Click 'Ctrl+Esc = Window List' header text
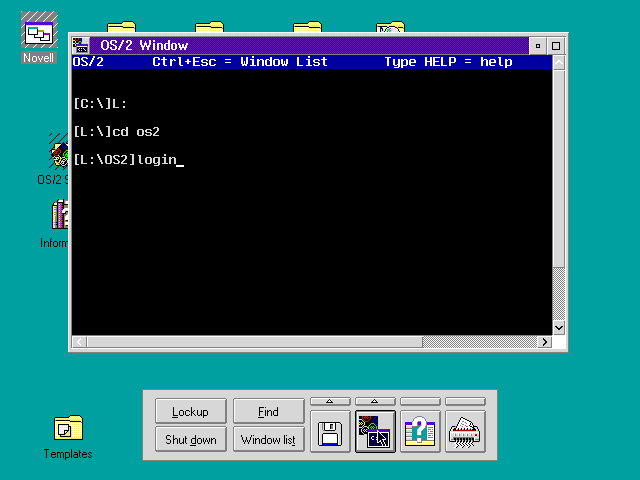Screen dimensions: 640x480 (x=240, y=62)
